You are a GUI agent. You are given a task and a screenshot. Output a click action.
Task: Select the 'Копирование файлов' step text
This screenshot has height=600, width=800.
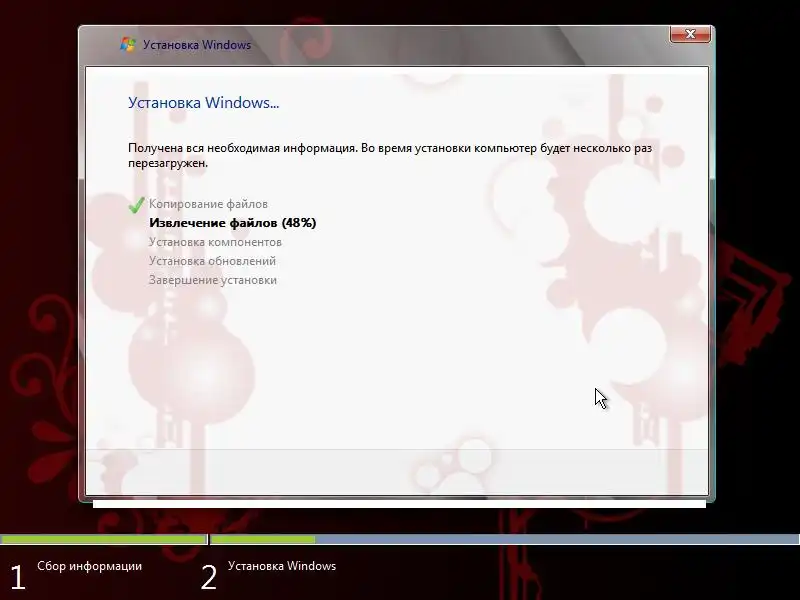(x=208, y=204)
